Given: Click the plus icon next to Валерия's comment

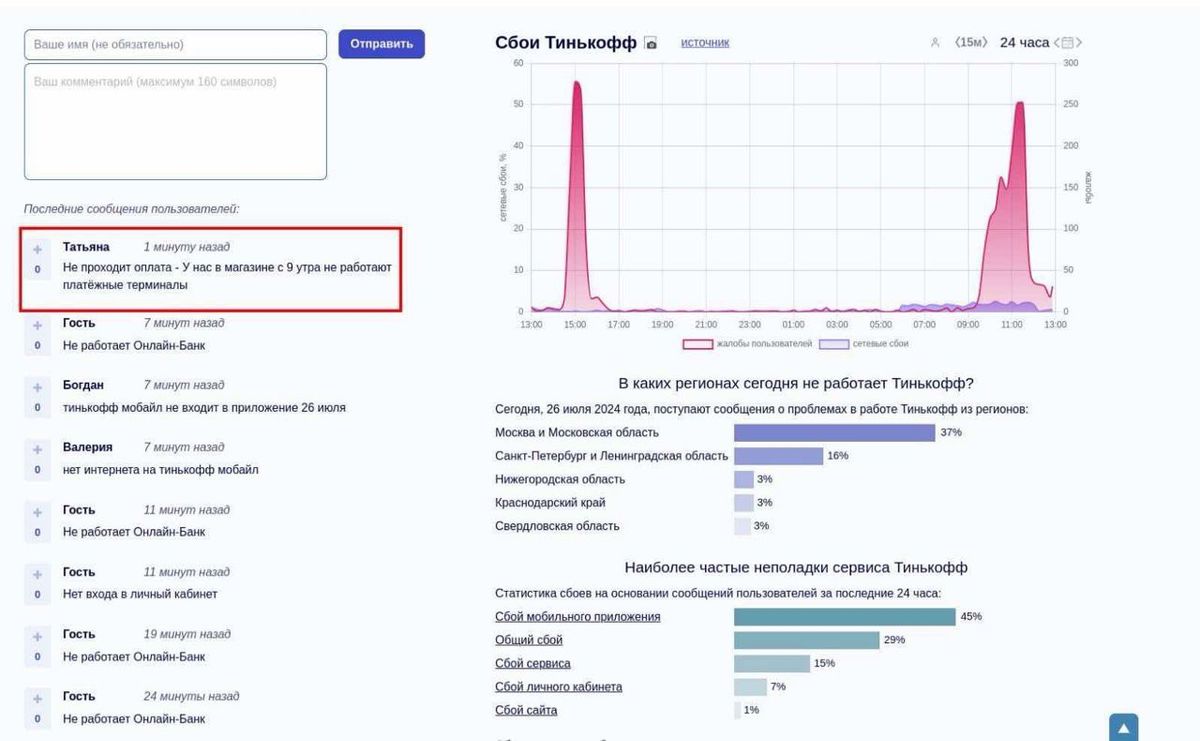Looking at the screenshot, I should click(x=38, y=449).
